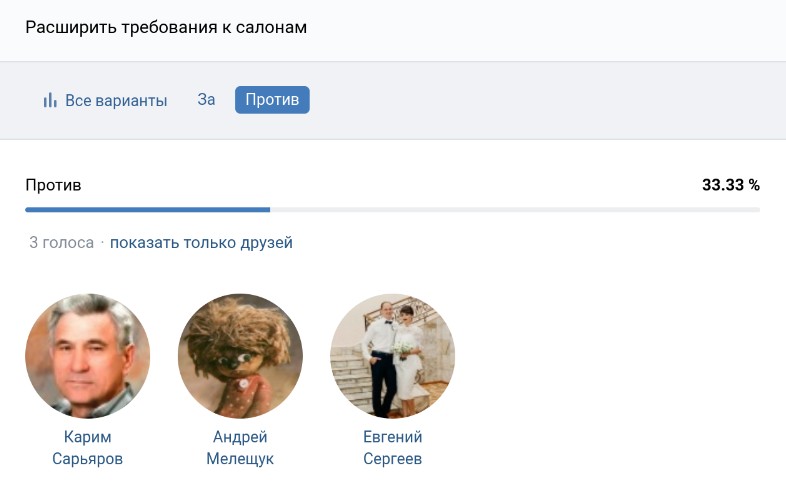Click the surname Сарьяров under the first avatar
786x487 pixels.
coord(87,459)
